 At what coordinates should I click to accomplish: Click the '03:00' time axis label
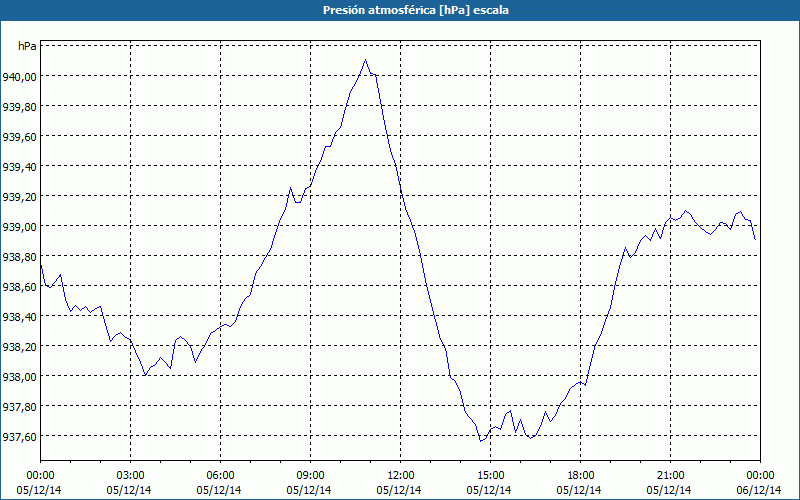131,476
